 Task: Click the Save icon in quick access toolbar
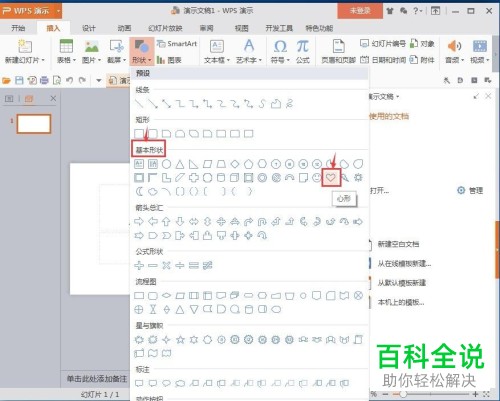point(19,80)
